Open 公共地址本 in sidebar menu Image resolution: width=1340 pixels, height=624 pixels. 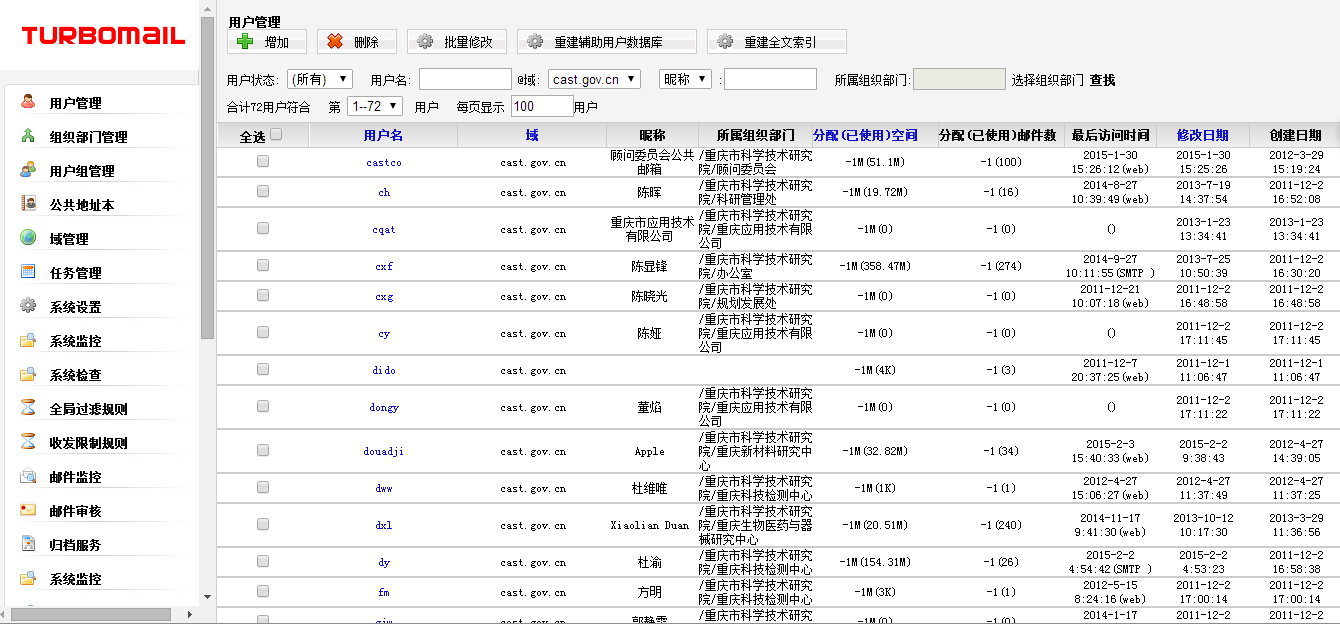tap(82, 205)
